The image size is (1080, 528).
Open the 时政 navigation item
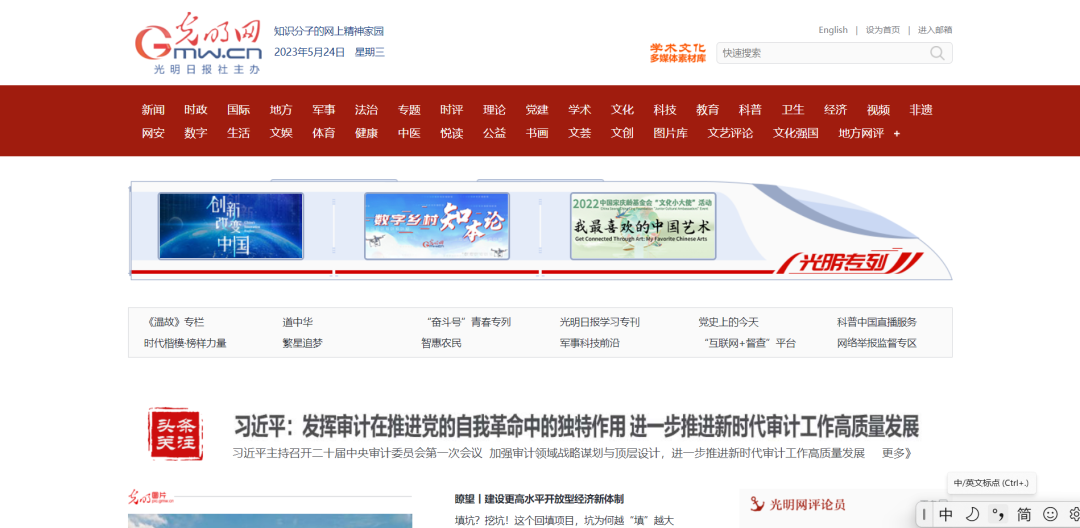click(x=196, y=110)
